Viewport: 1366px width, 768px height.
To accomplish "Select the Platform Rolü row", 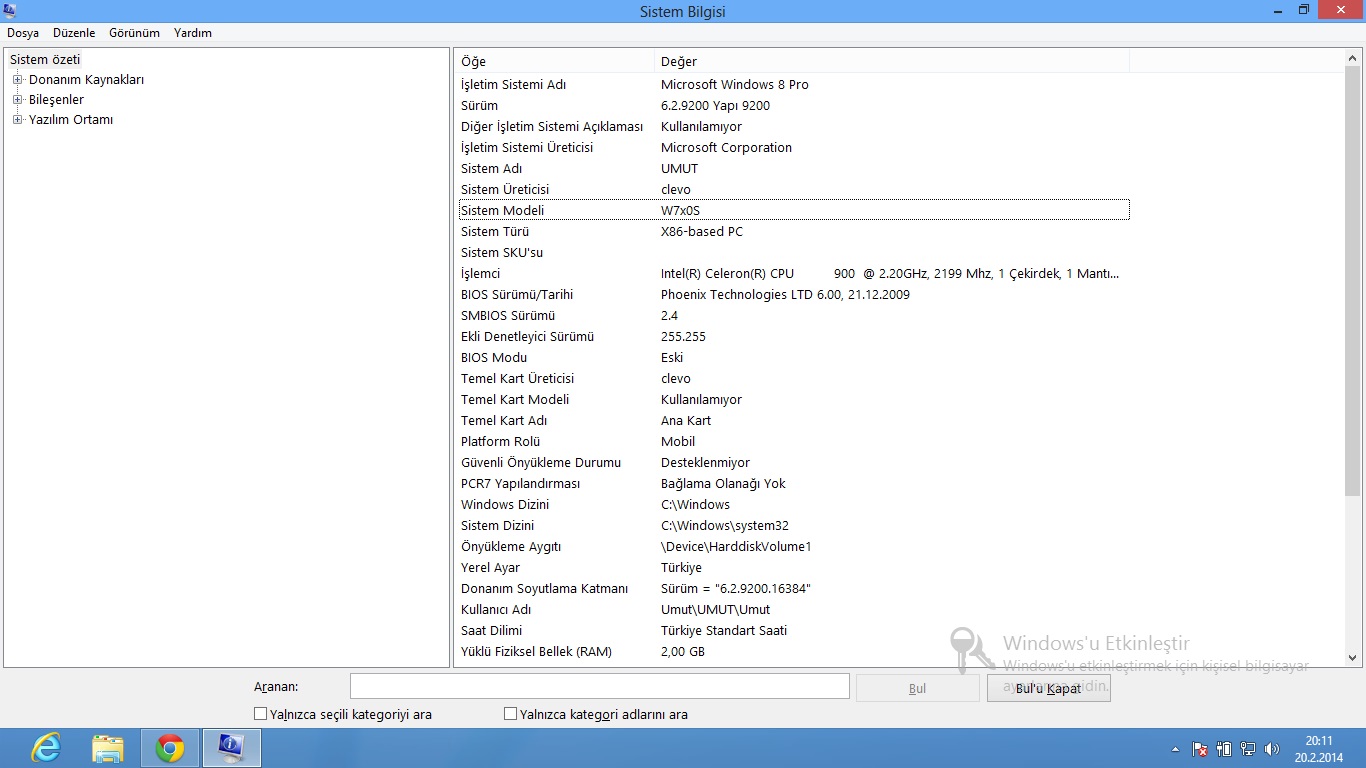I will [794, 442].
